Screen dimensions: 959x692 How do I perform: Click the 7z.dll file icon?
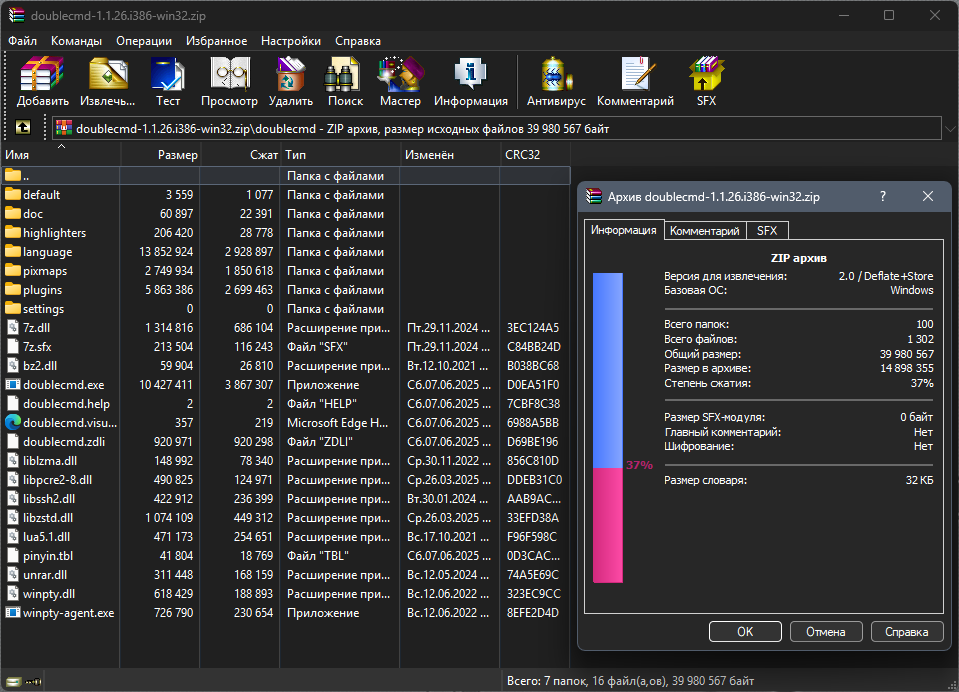coord(13,328)
